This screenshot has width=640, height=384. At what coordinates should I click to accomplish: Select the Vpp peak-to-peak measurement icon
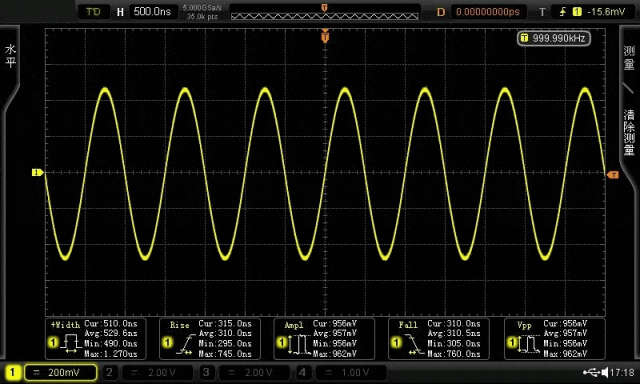[x=529, y=344]
